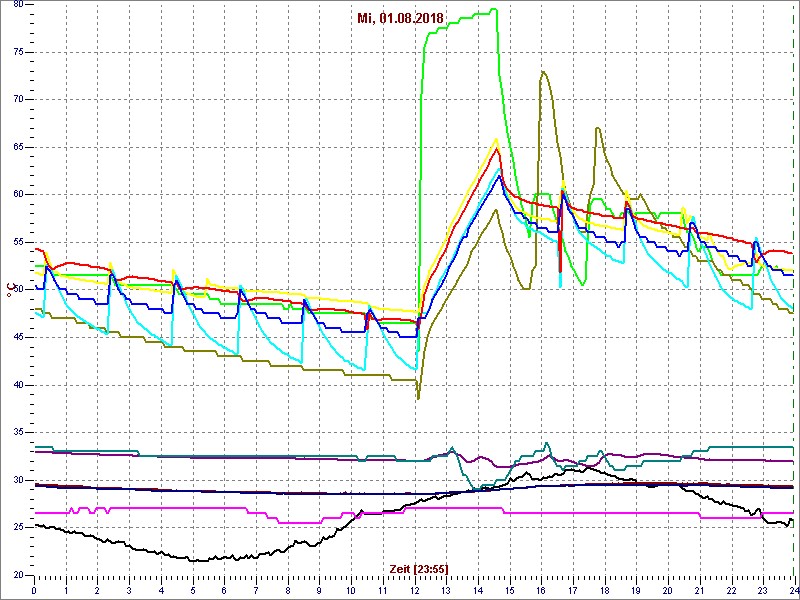This screenshot has width=800, height=600.
Task: Click hour 3 on the time axis
Action: [x=129, y=589]
